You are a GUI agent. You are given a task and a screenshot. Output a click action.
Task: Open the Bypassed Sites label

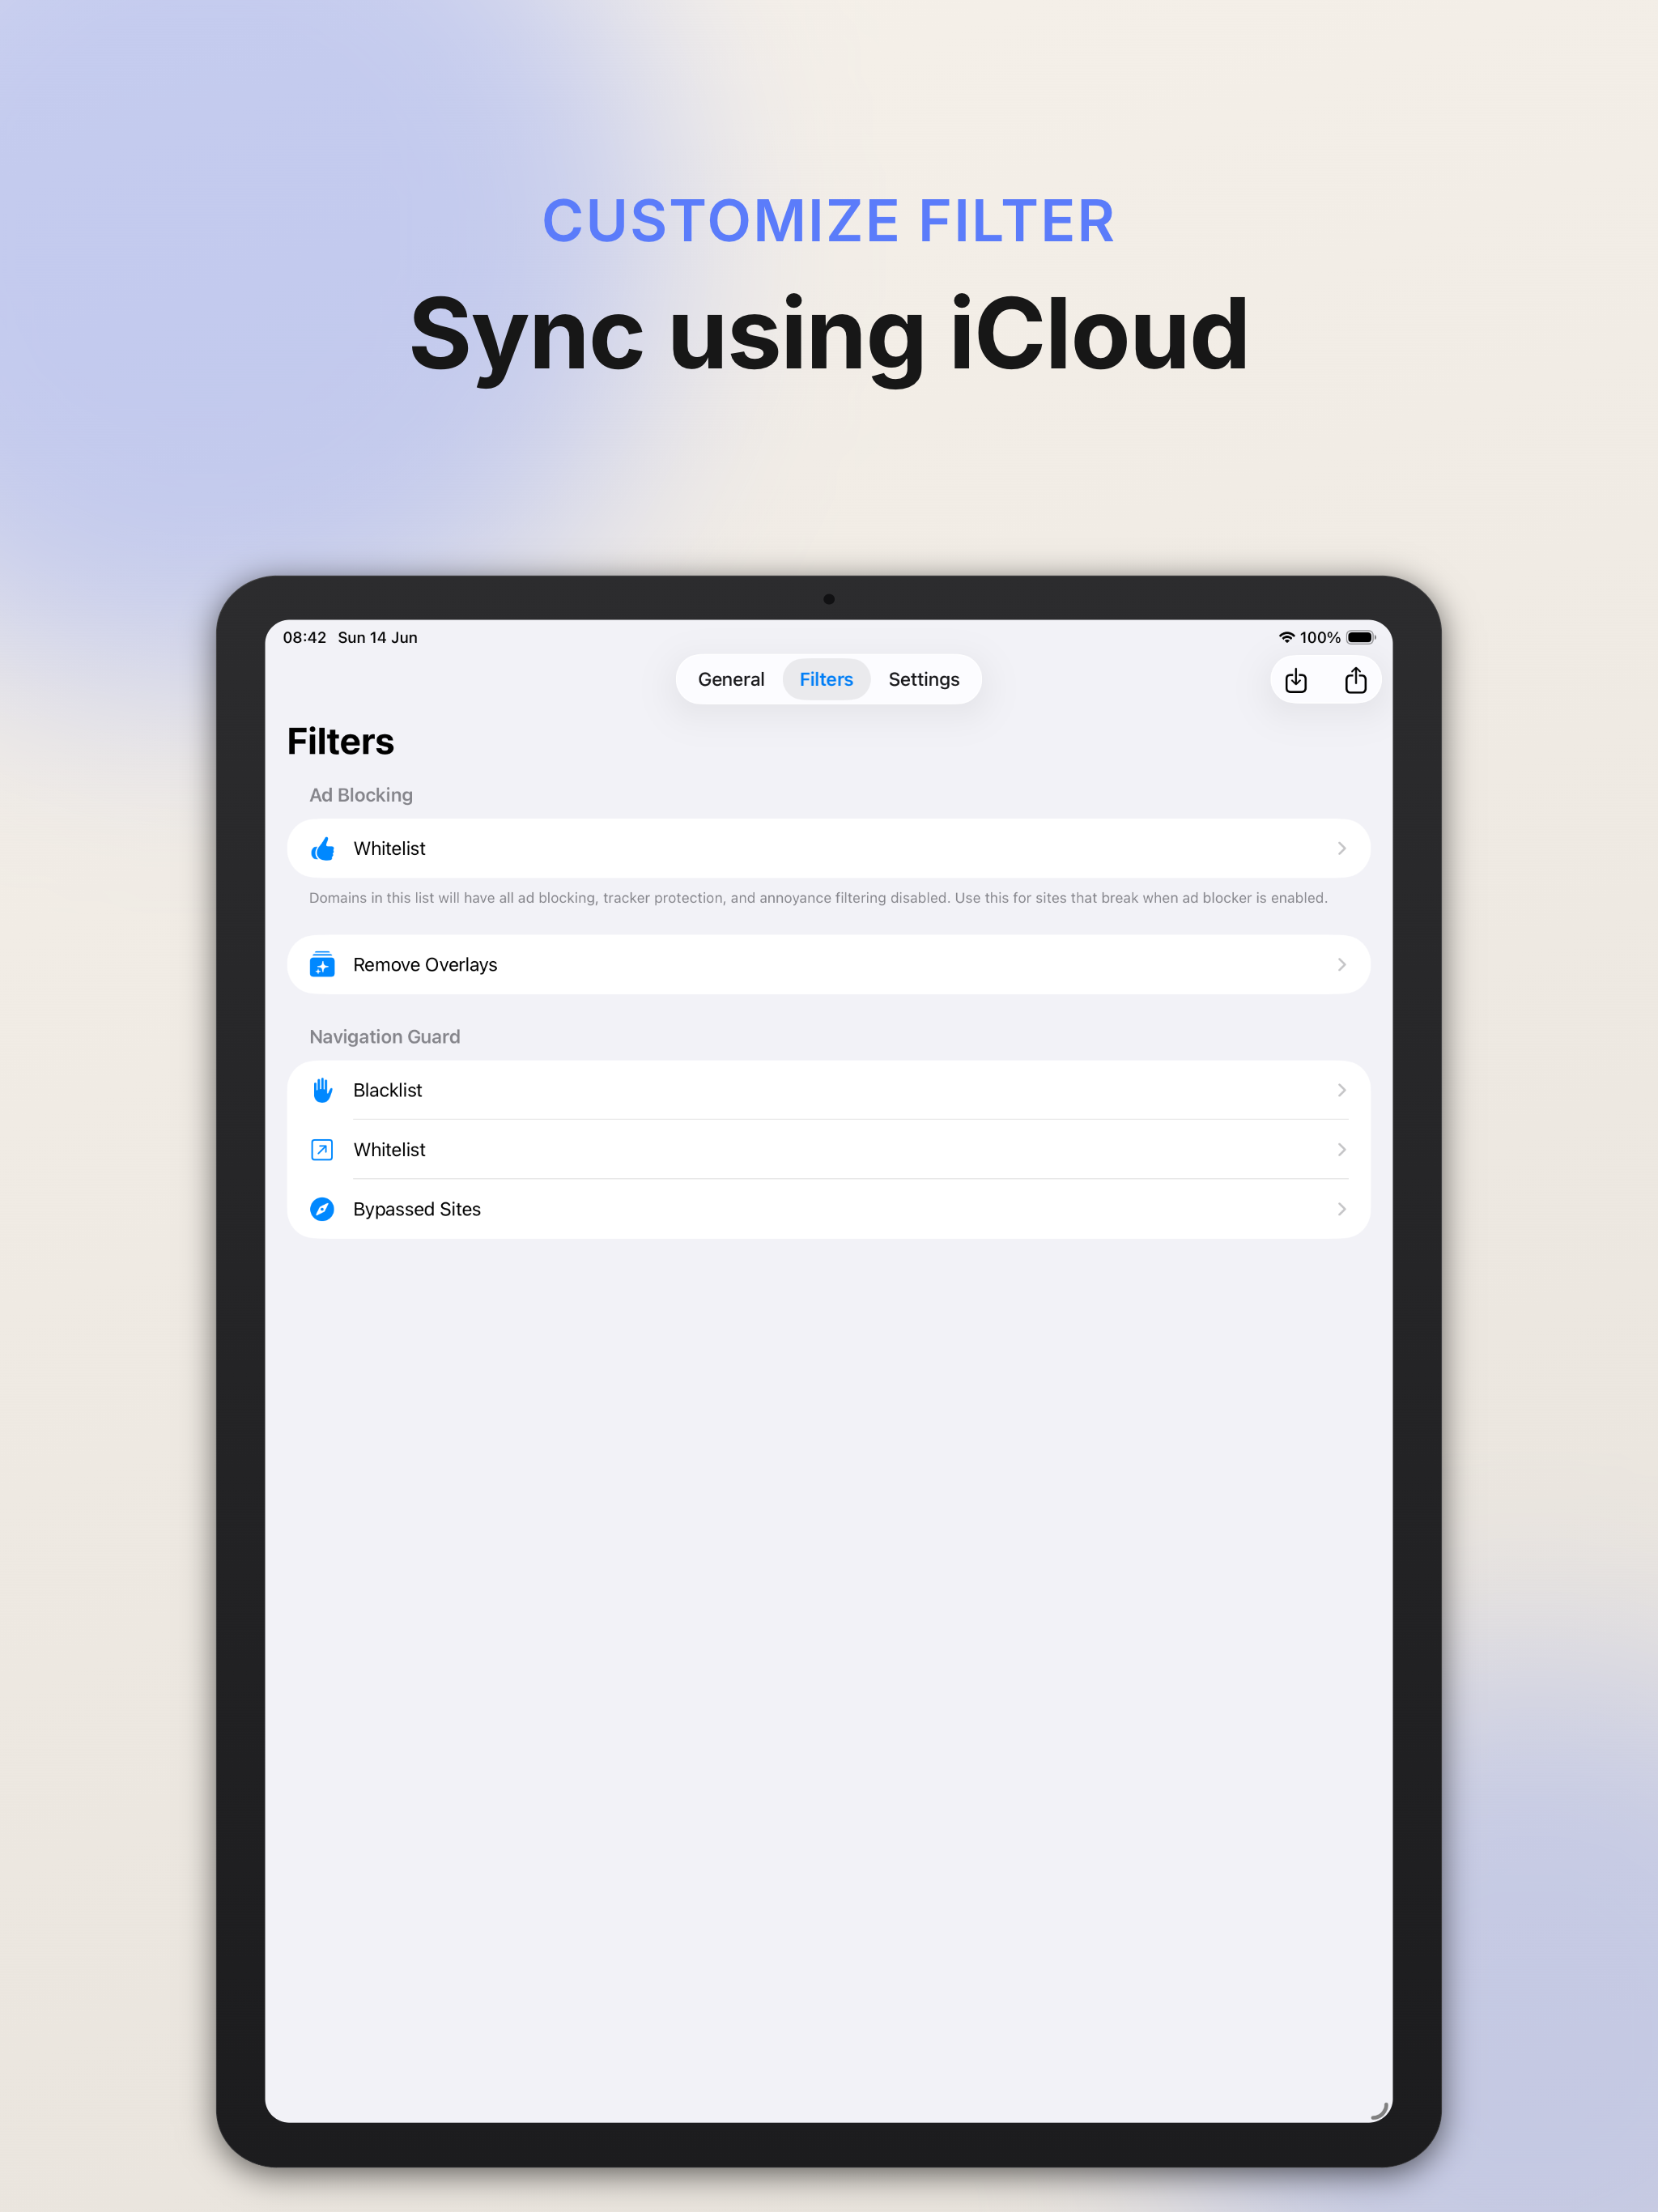[417, 1209]
